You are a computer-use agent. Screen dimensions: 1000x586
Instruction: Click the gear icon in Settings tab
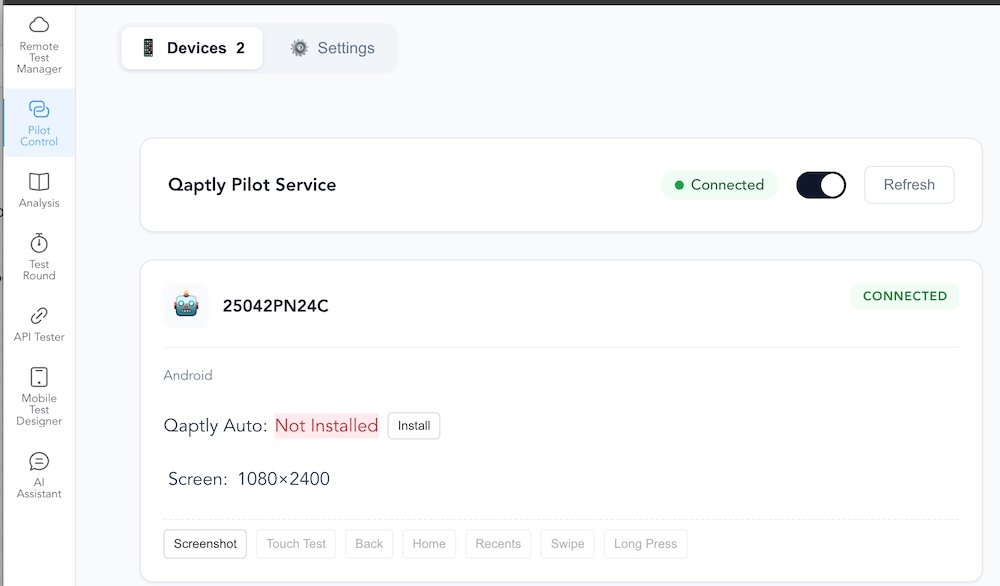(x=299, y=48)
